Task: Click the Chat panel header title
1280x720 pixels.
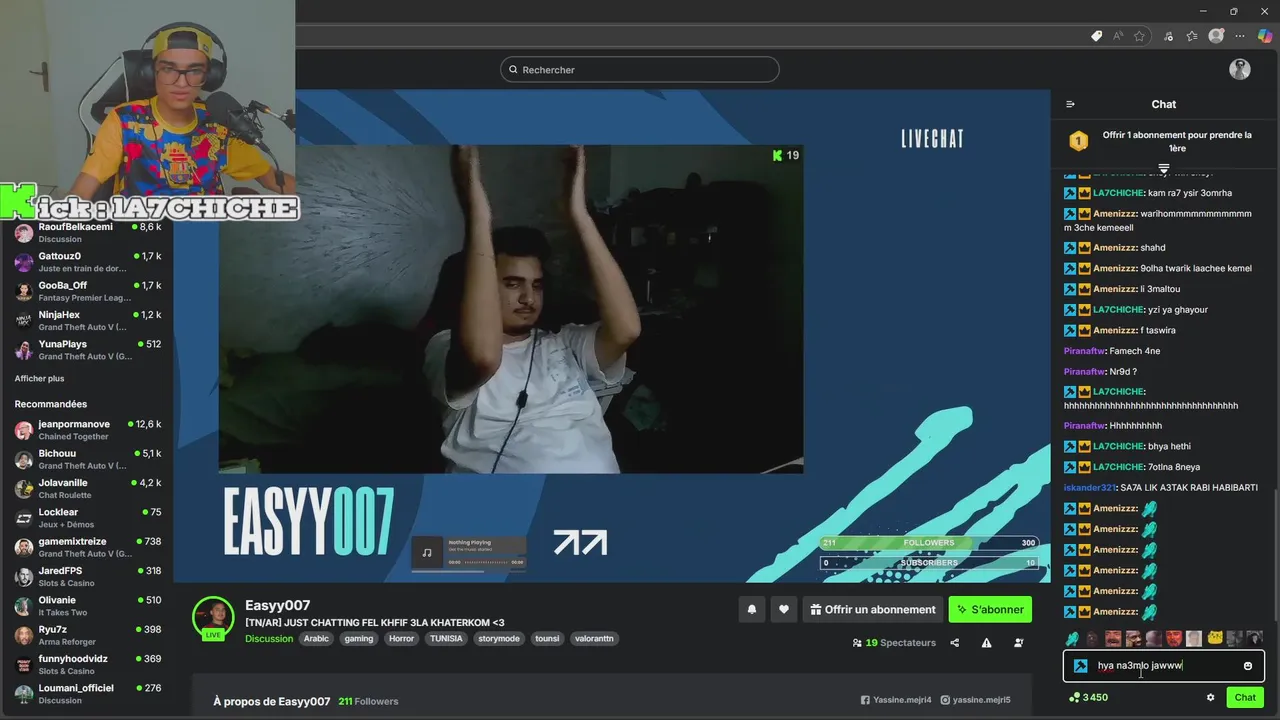Action: click(x=1164, y=104)
